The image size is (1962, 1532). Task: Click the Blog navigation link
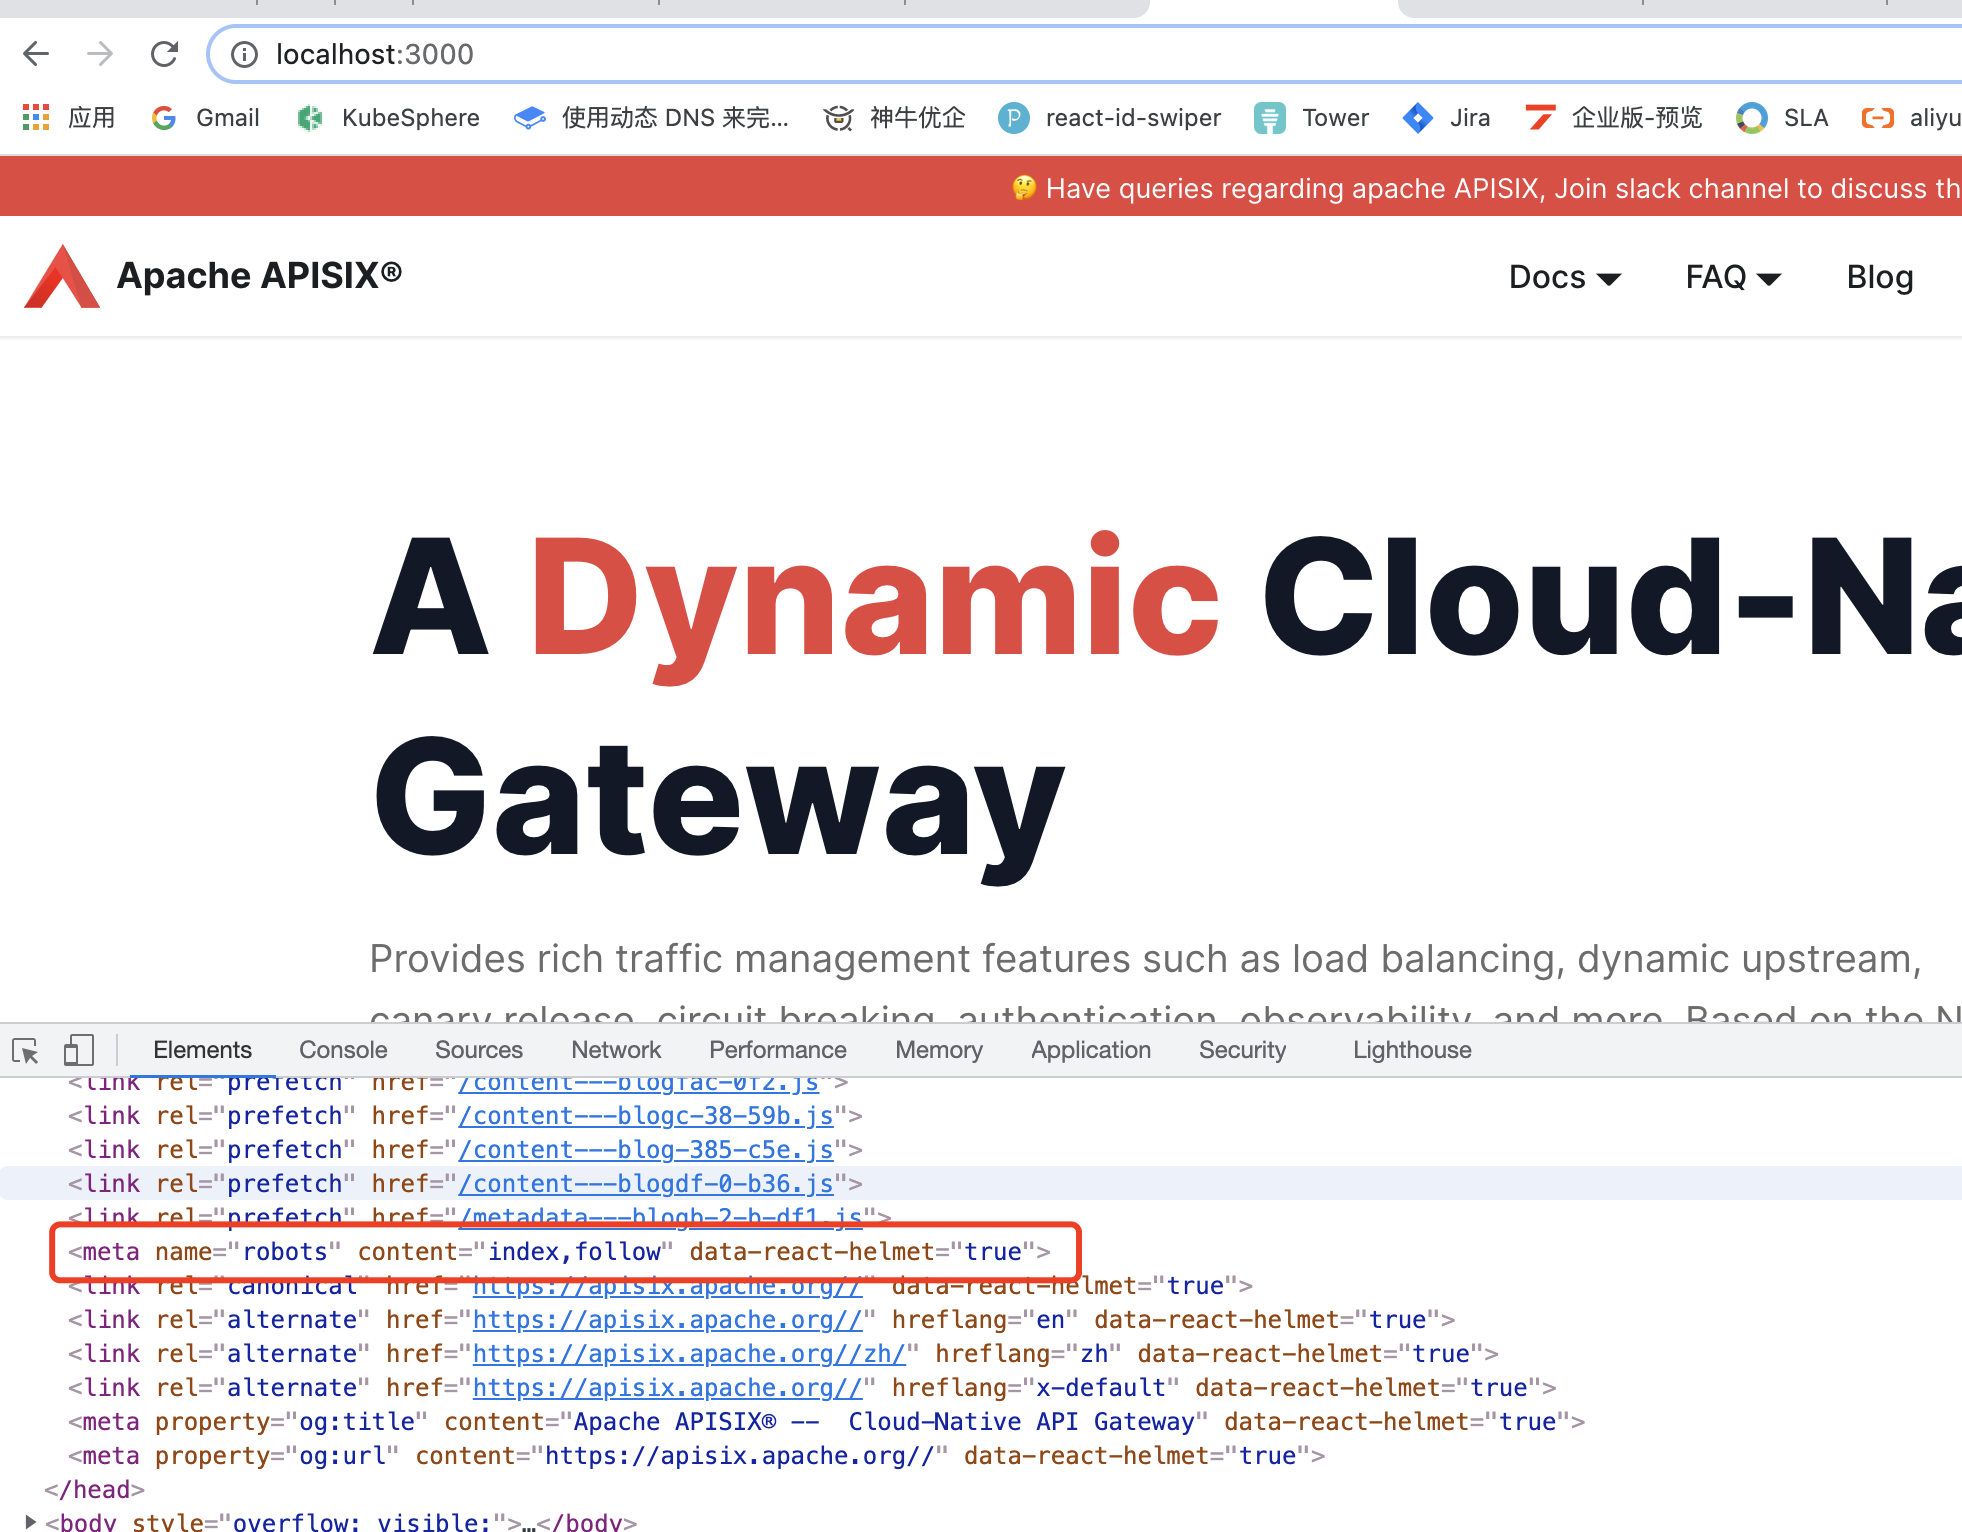pyautogui.click(x=1879, y=277)
